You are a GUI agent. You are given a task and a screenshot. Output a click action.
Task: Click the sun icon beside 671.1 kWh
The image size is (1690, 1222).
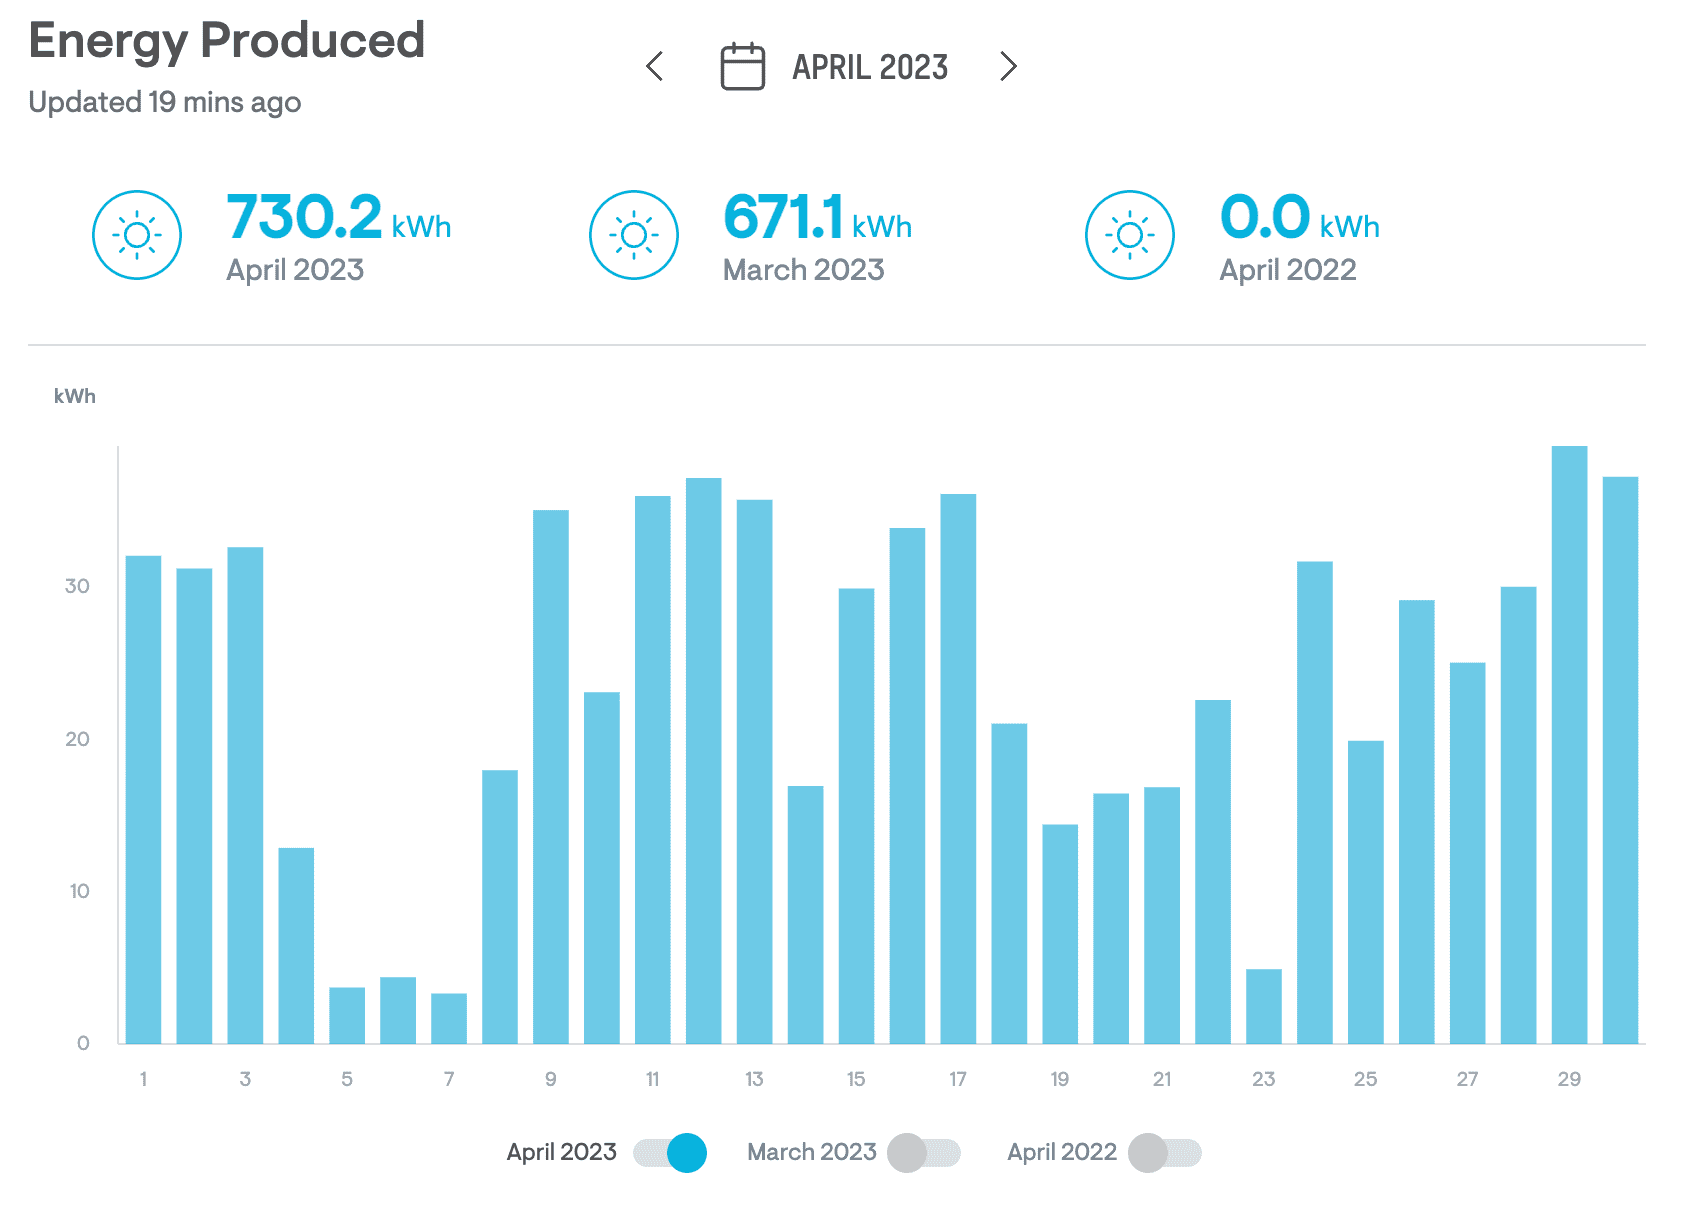pyautogui.click(x=634, y=235)
